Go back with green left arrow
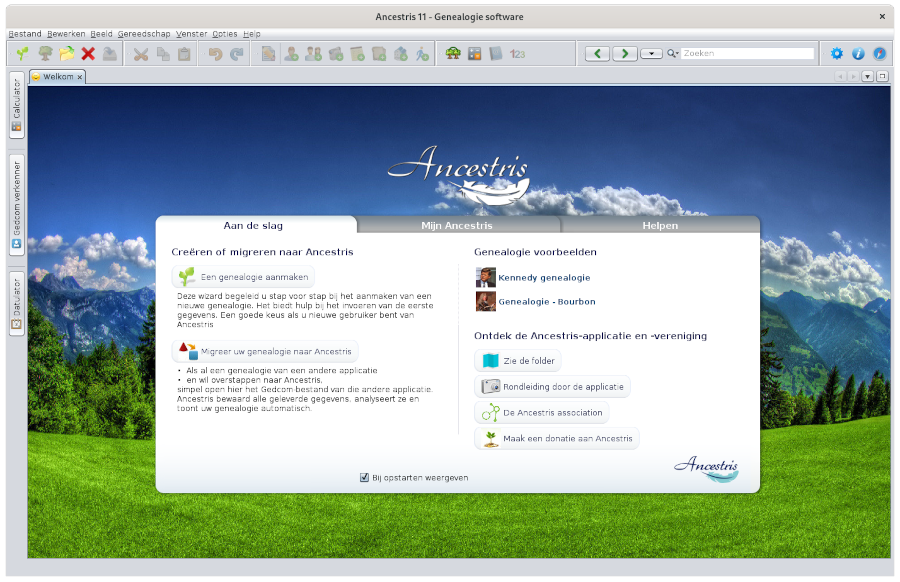Viewport: 900px width, 582px height. (x=598, y=53)
